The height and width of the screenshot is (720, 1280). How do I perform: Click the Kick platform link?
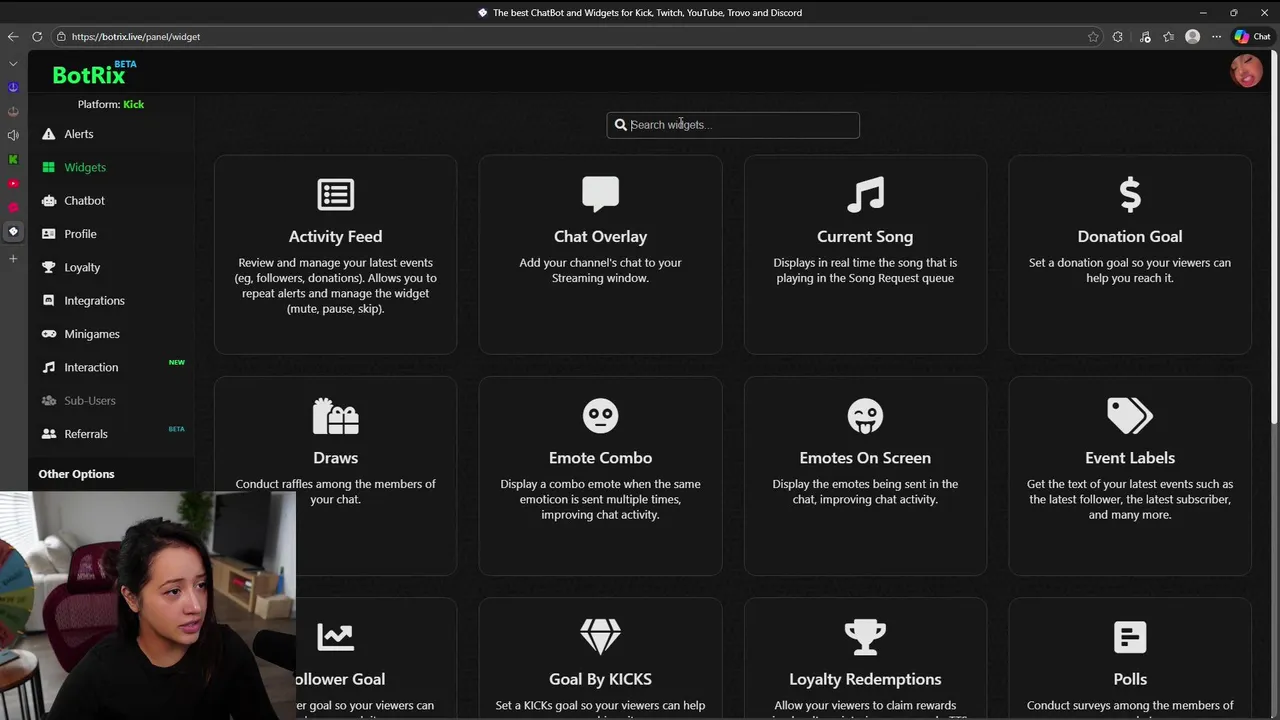133,104
